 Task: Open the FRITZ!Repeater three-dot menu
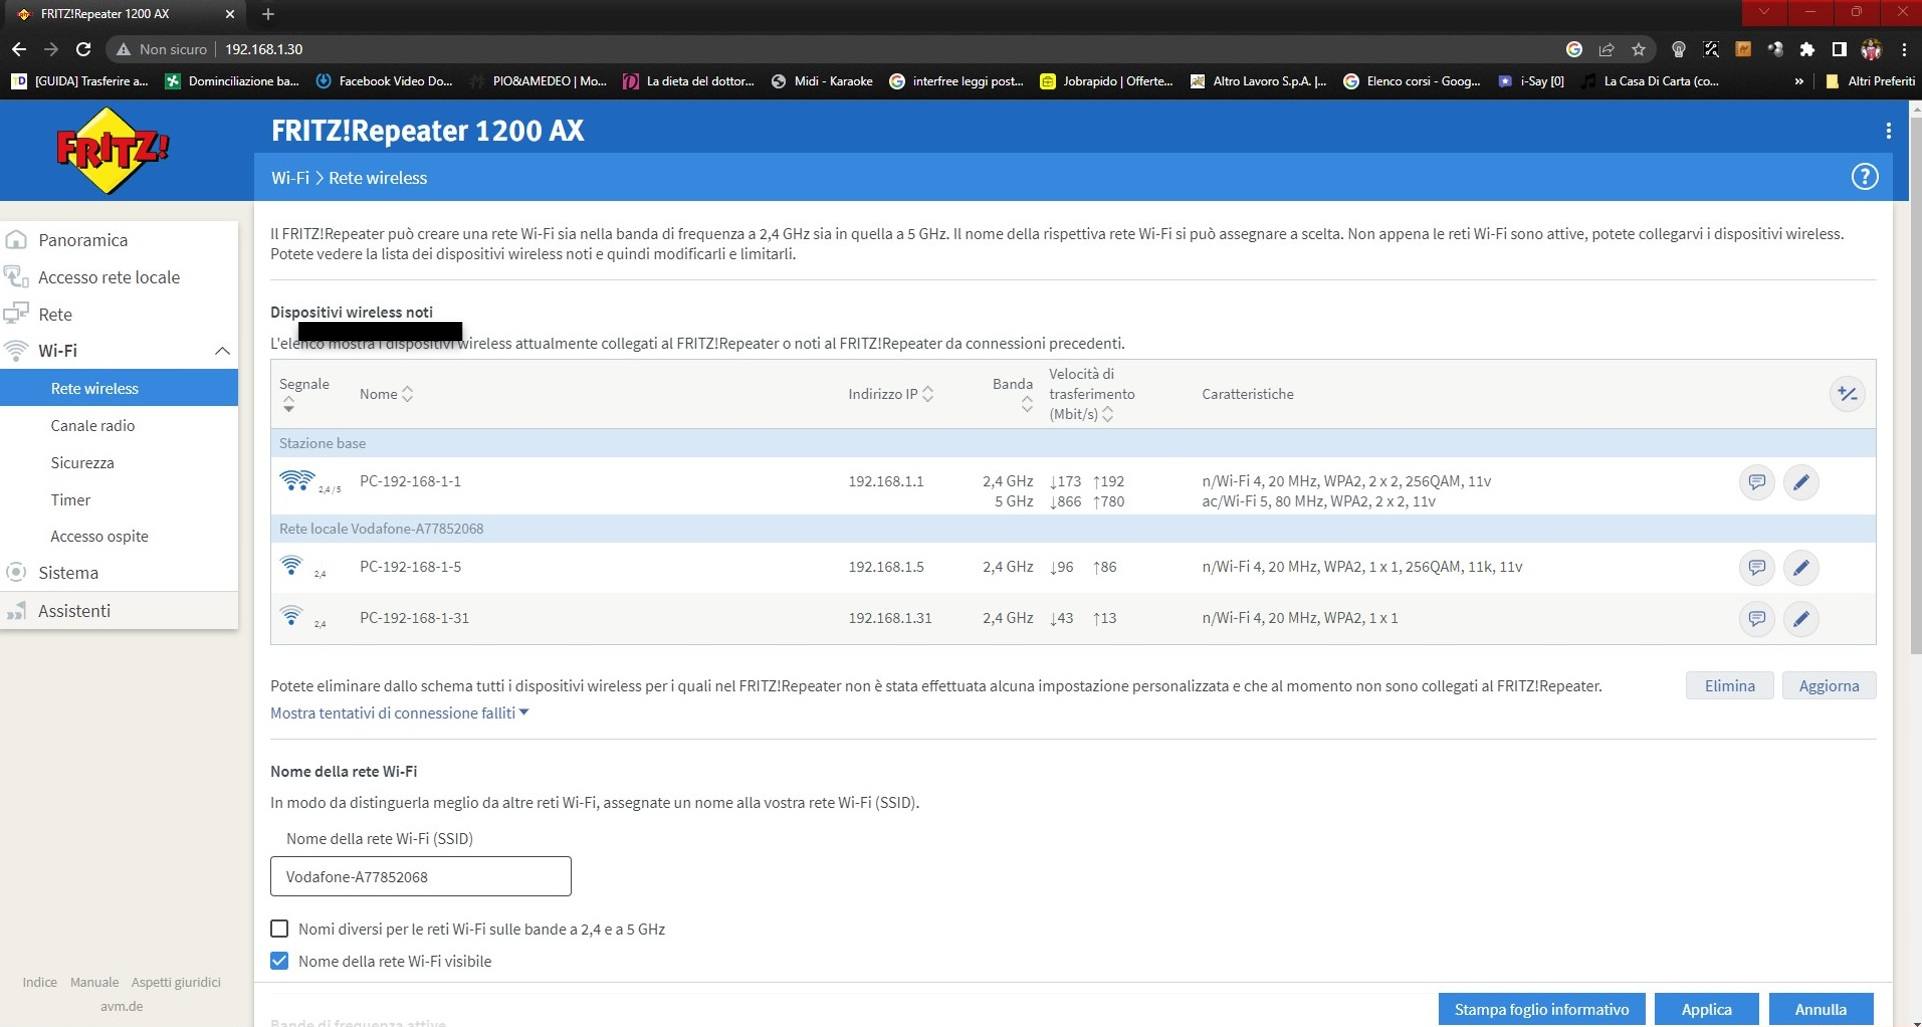click(1888, 131)
